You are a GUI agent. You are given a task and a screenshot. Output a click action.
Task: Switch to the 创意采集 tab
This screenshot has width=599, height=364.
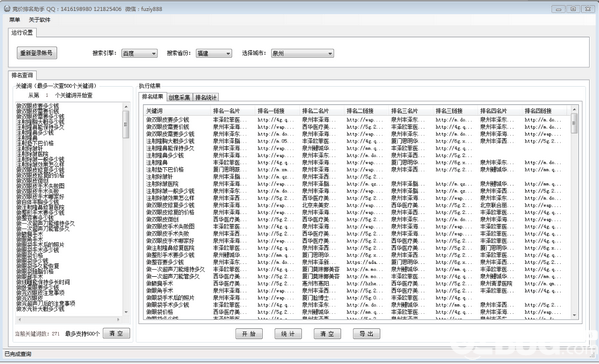[x=180, y=98]
